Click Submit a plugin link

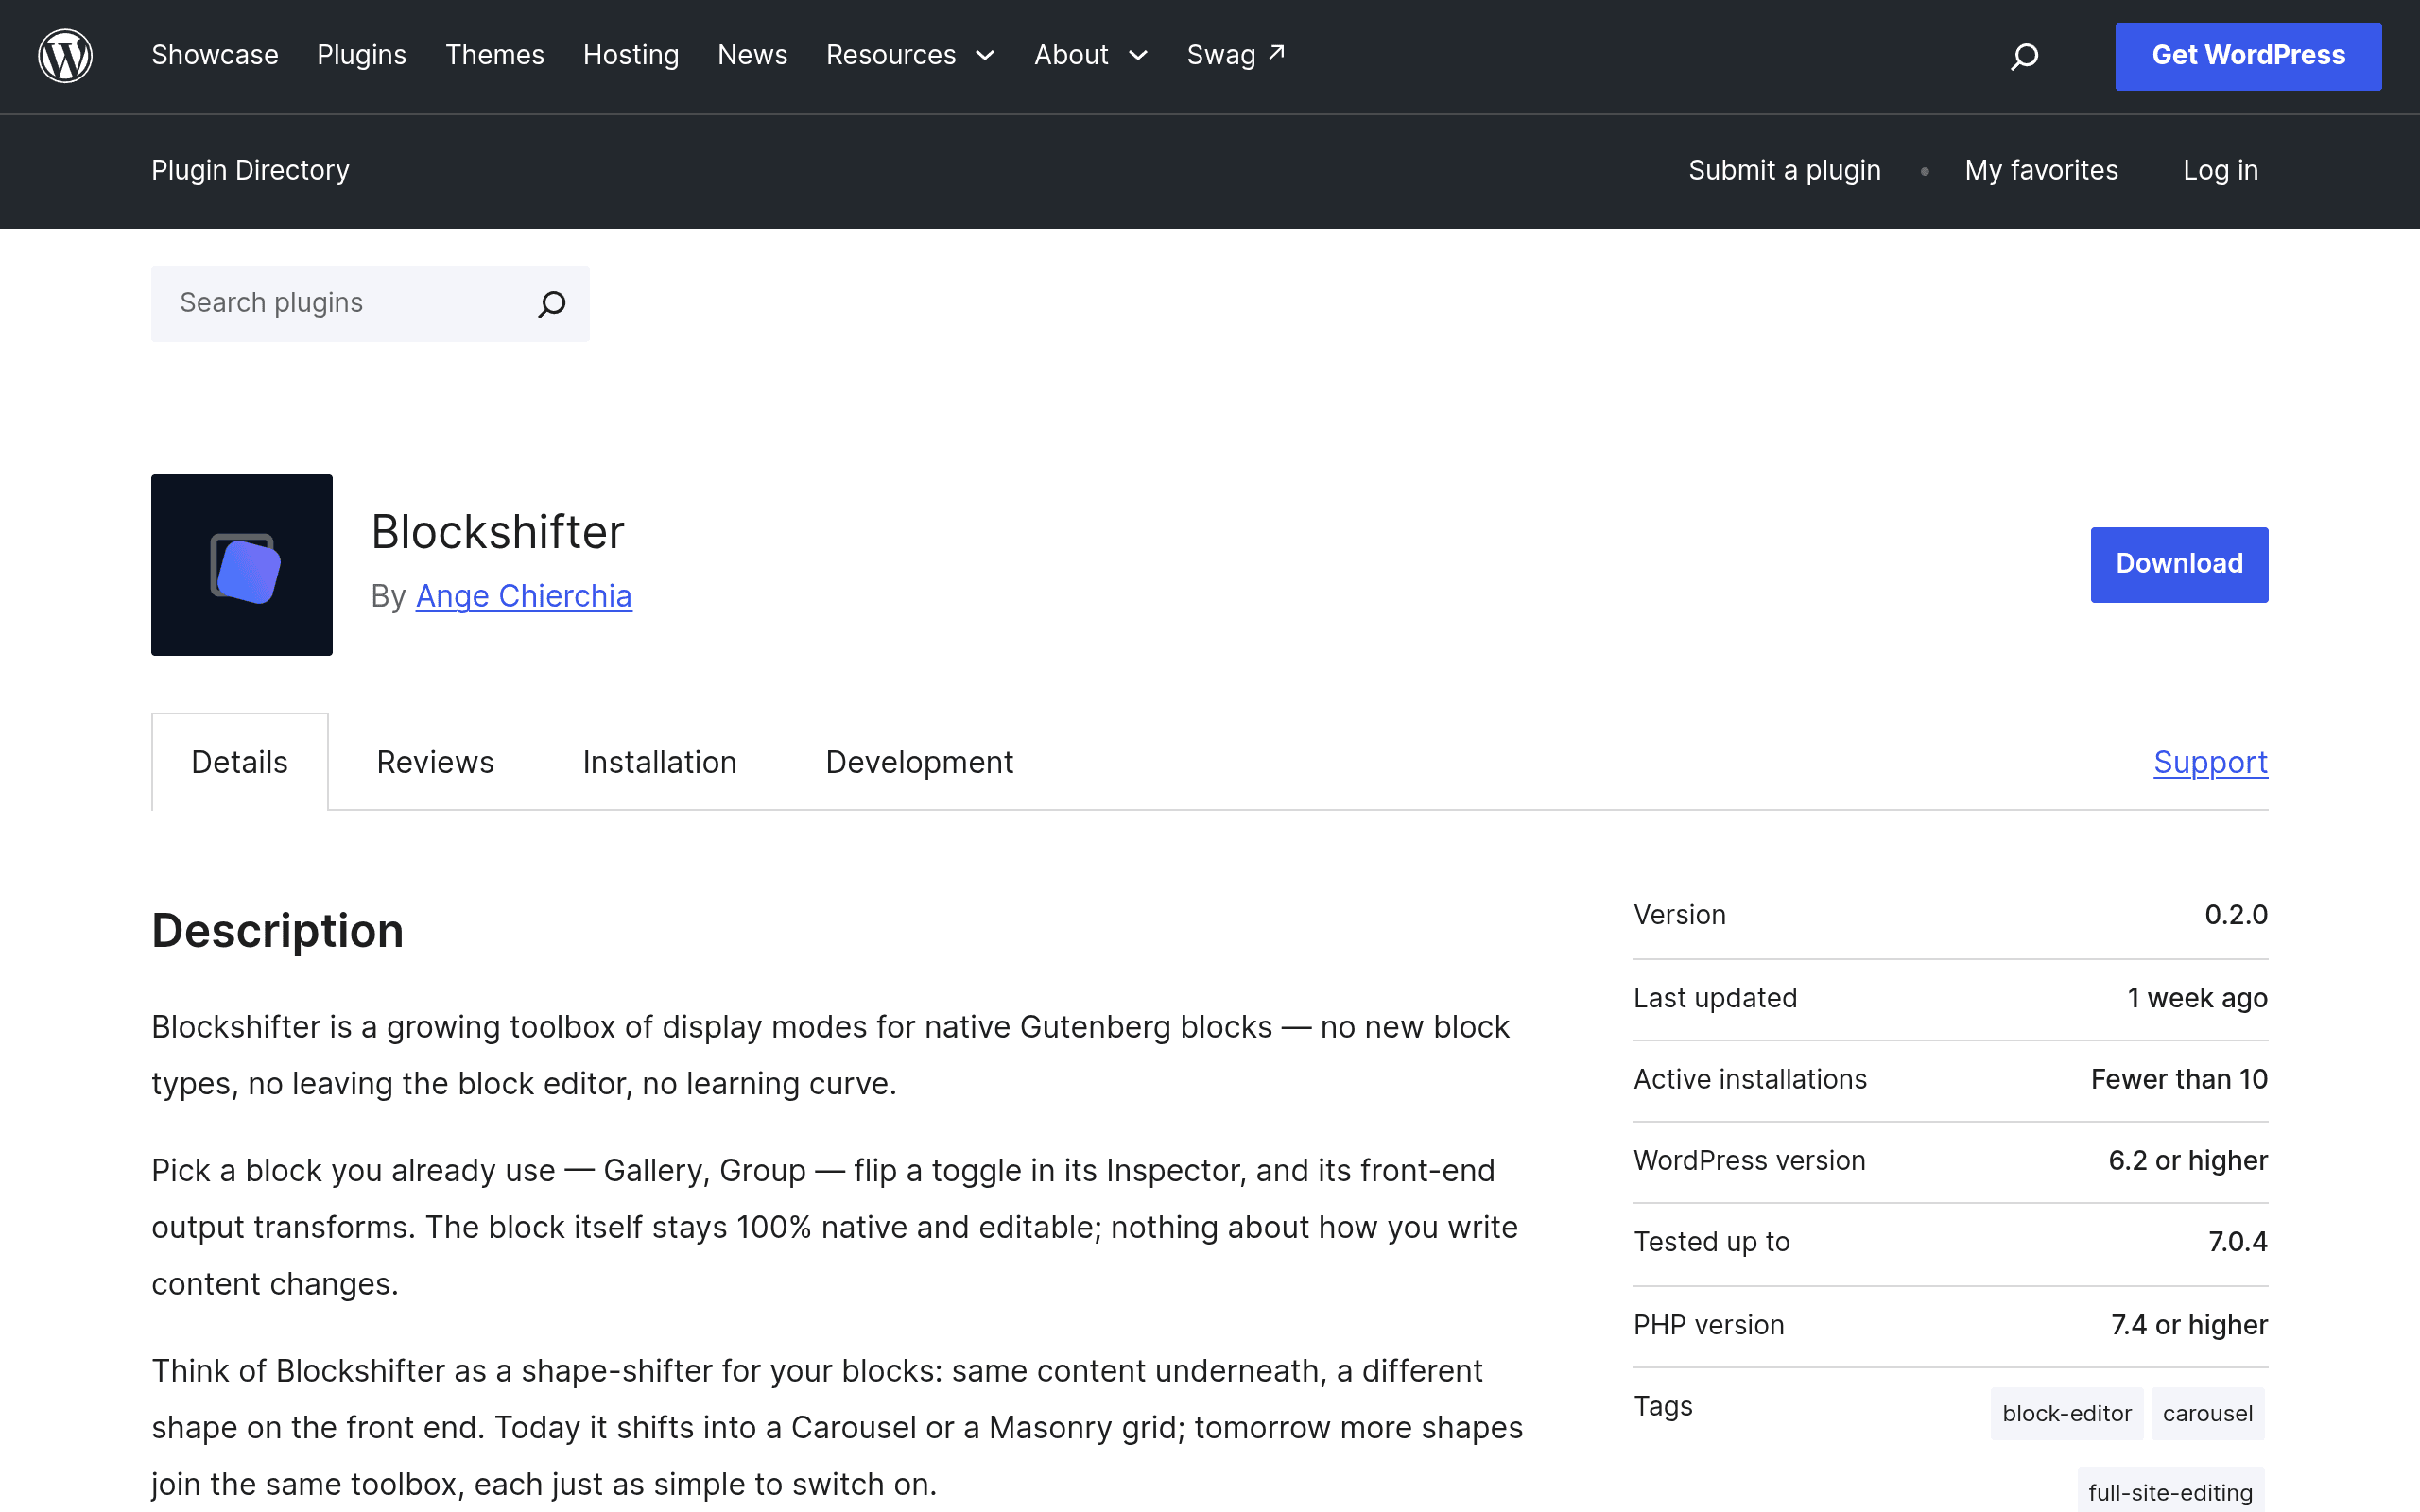[x=1785, y=170]
